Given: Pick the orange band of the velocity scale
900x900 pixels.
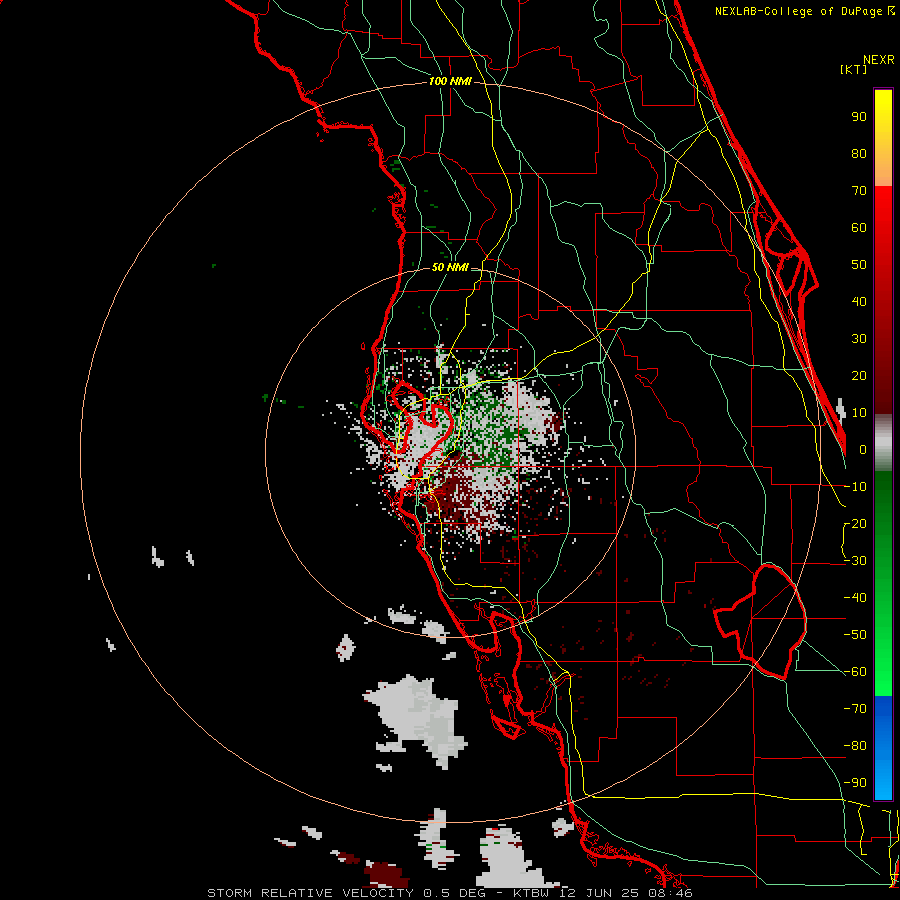Looking at the screenshot, I should pos(883,169).
